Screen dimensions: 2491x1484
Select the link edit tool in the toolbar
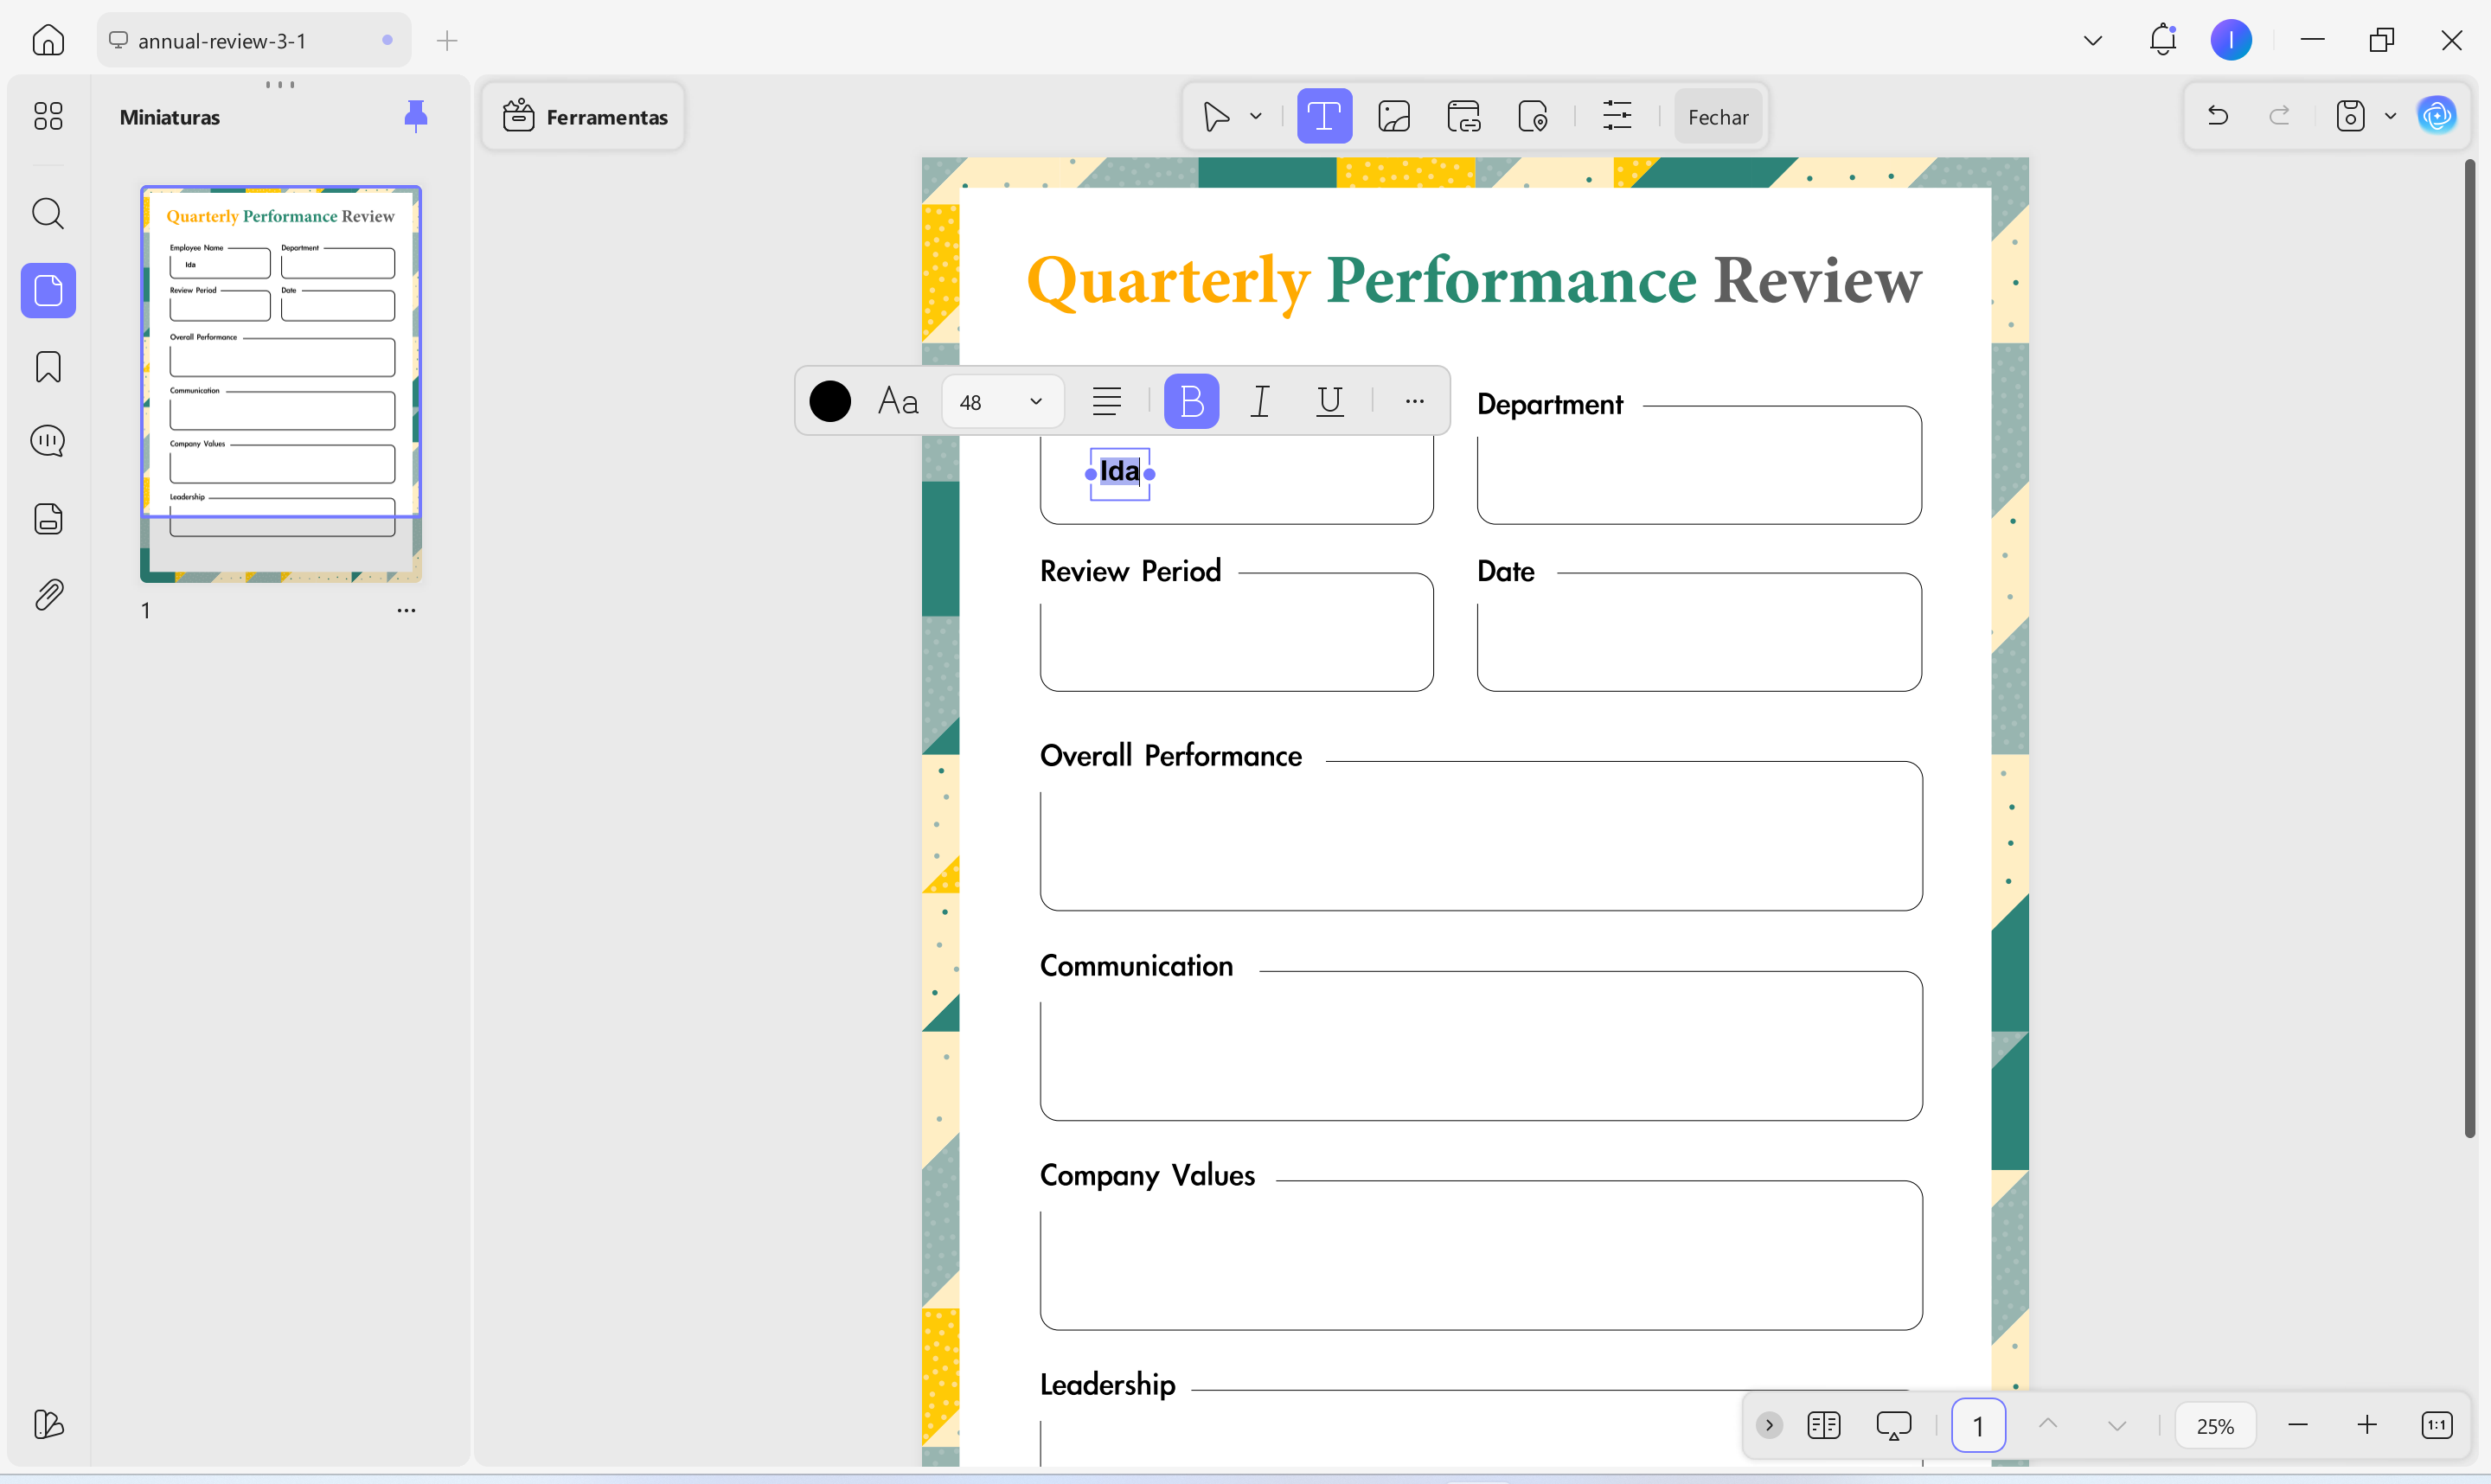[1463, 116]
